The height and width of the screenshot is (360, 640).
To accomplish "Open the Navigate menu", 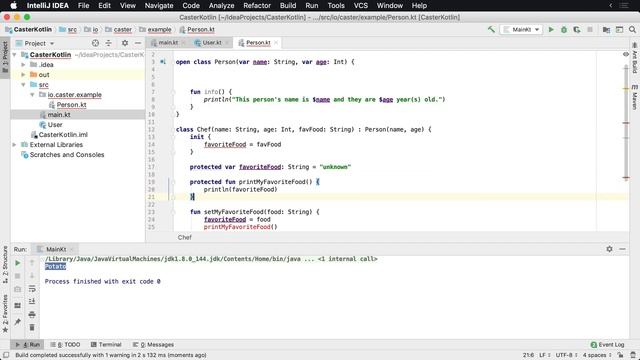I will 159,5.
